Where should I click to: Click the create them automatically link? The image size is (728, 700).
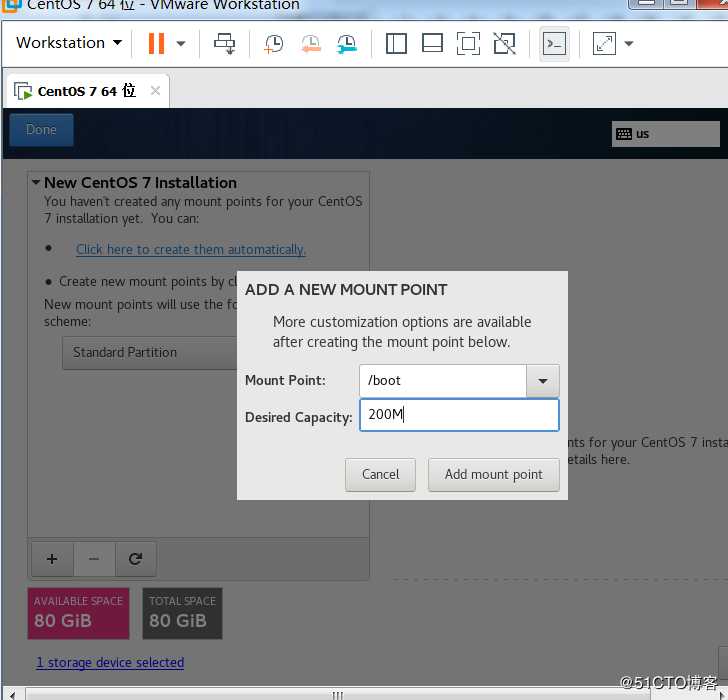coord(190,249)
